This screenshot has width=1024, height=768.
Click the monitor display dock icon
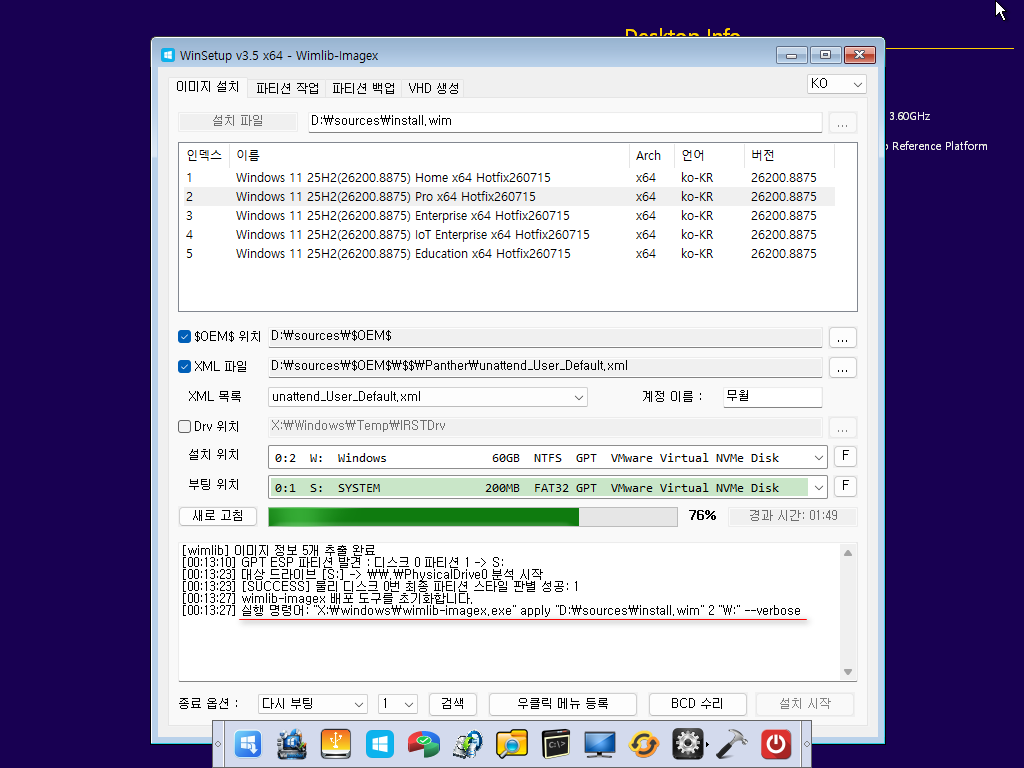600,744
